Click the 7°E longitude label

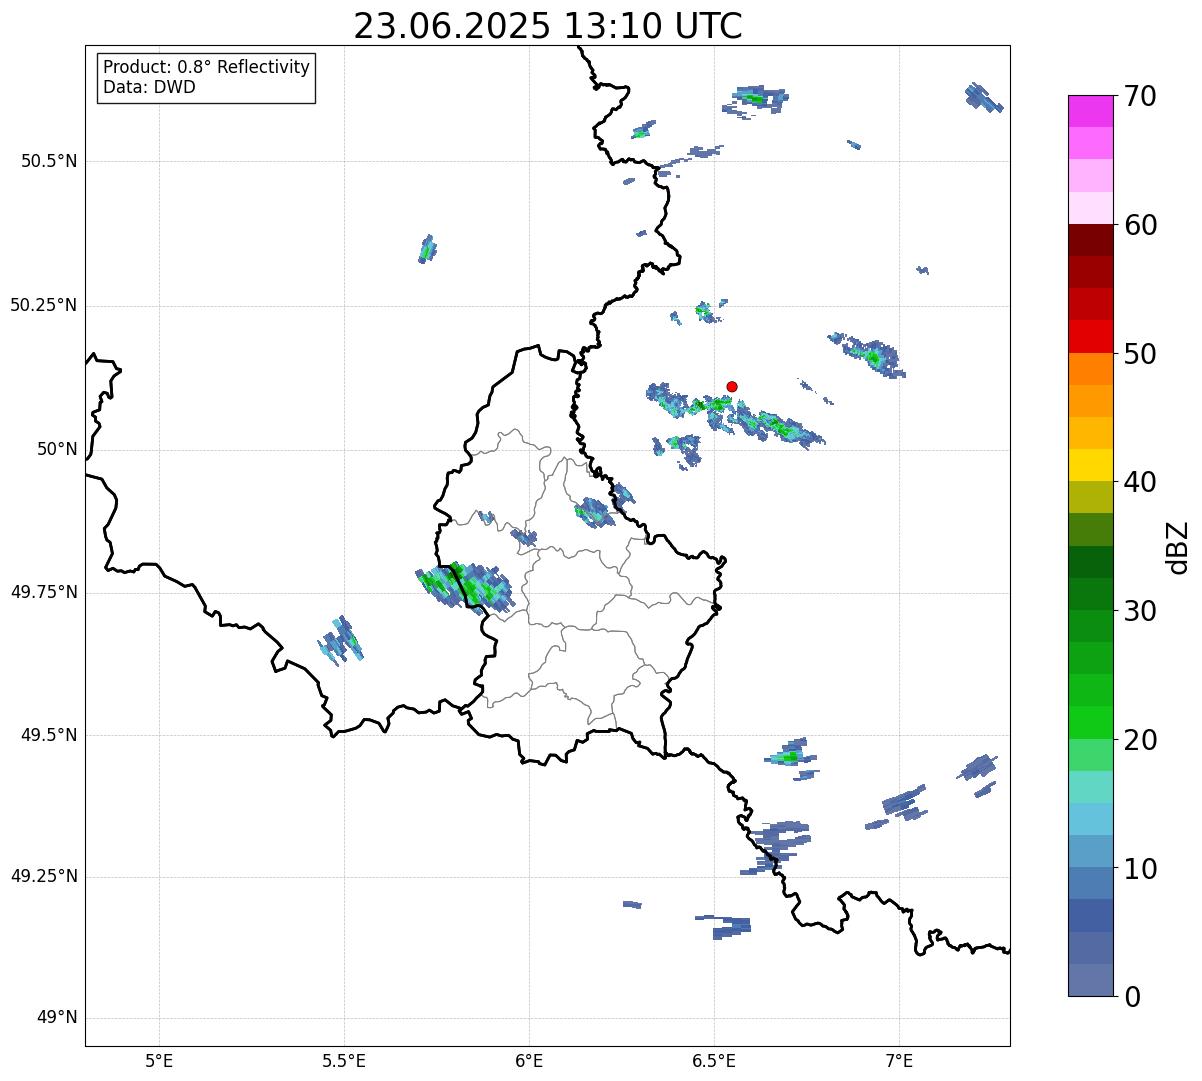click(x=899, y=1060)
